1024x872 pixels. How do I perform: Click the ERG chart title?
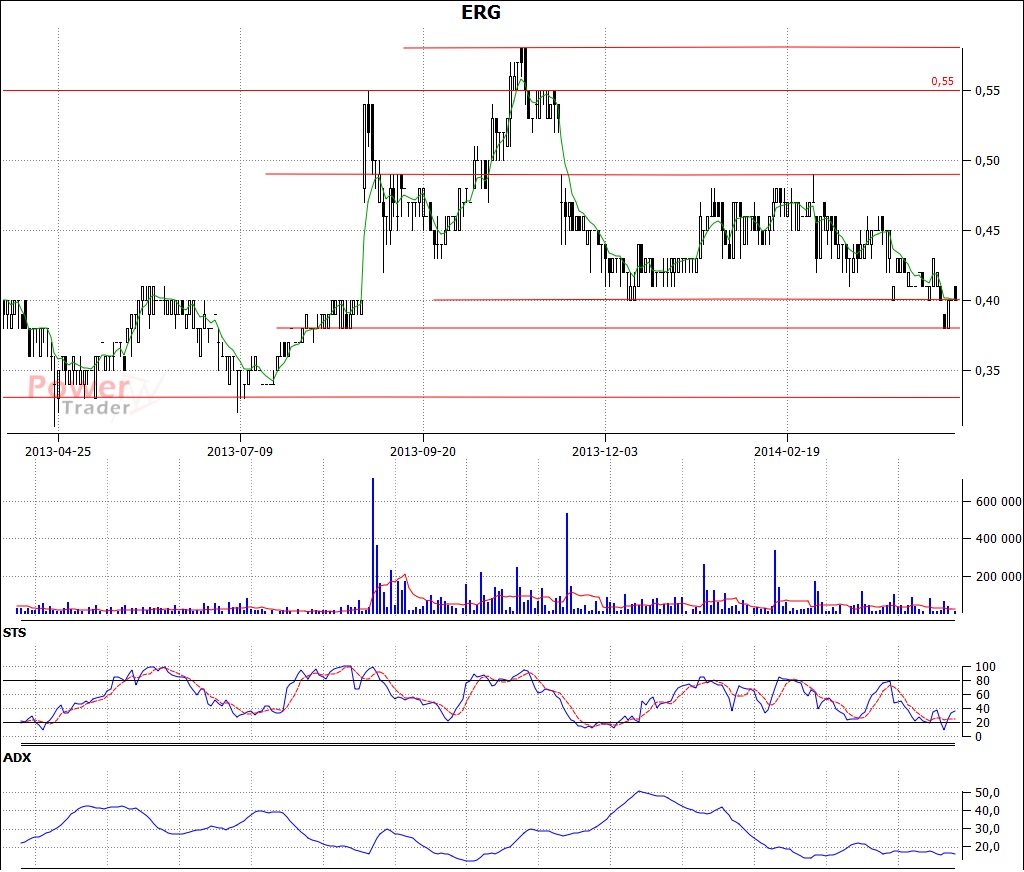click(481, 12)
